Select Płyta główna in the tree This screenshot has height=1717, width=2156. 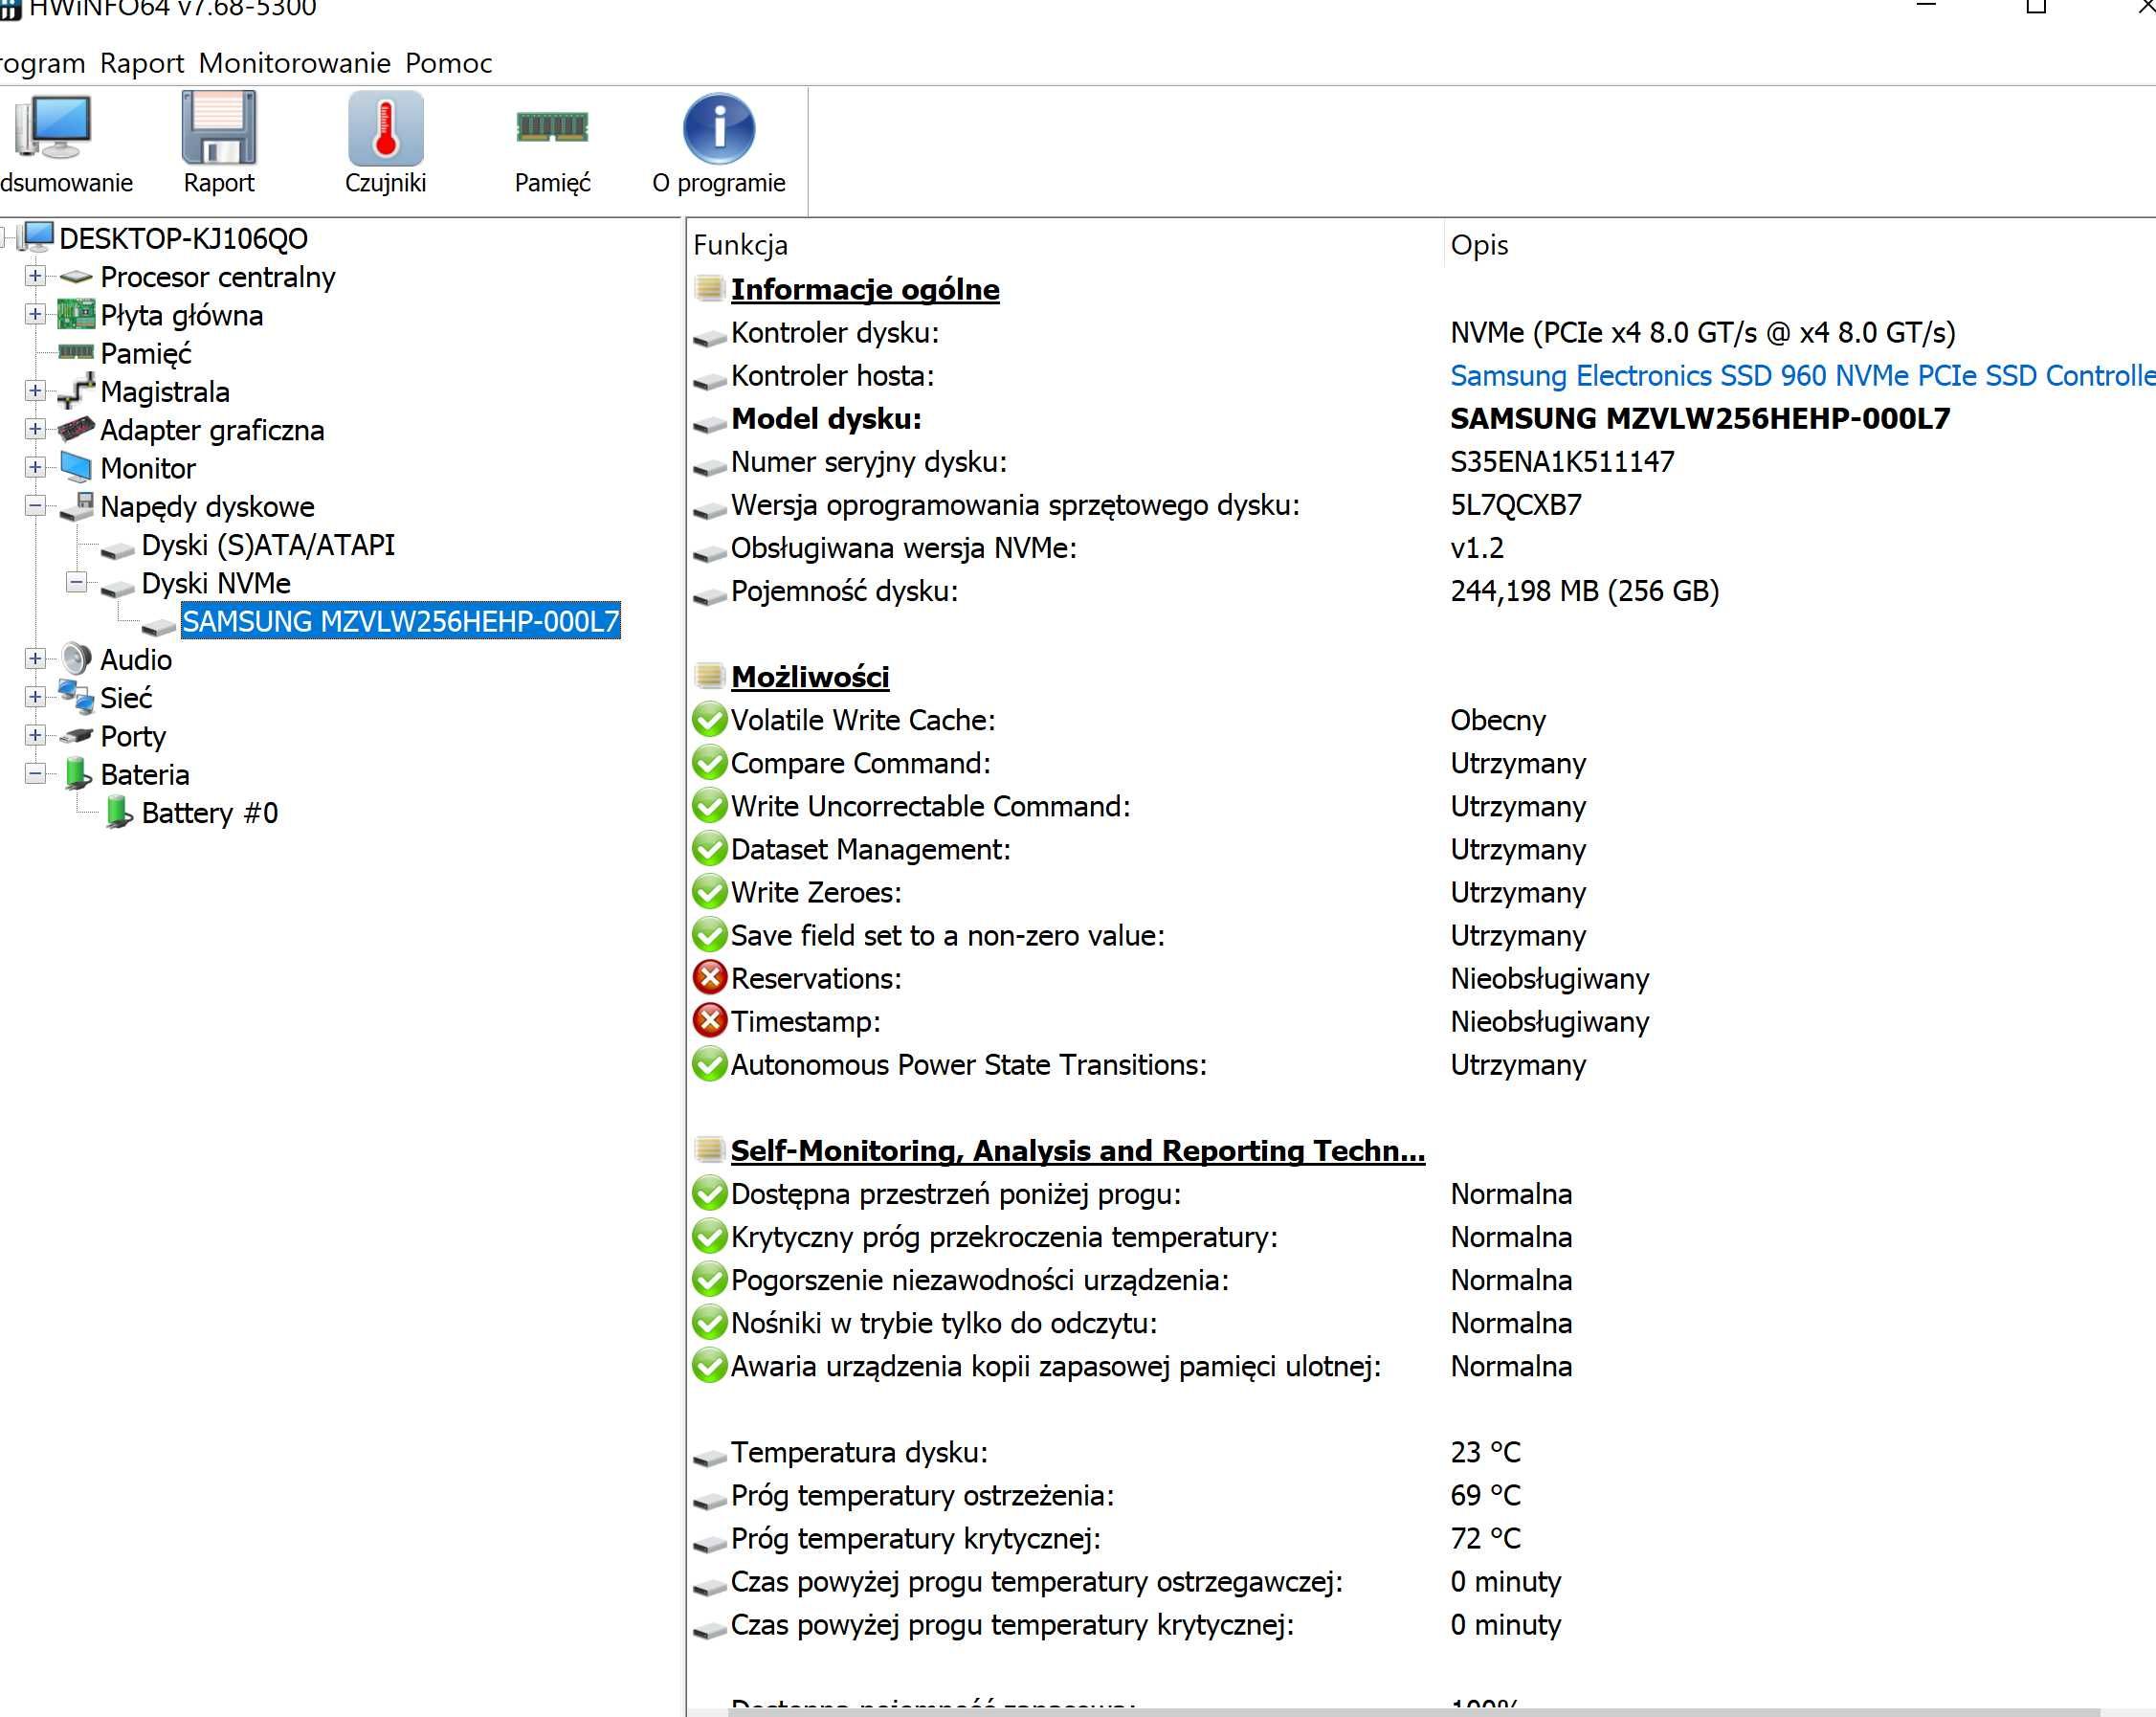(181, 315)
